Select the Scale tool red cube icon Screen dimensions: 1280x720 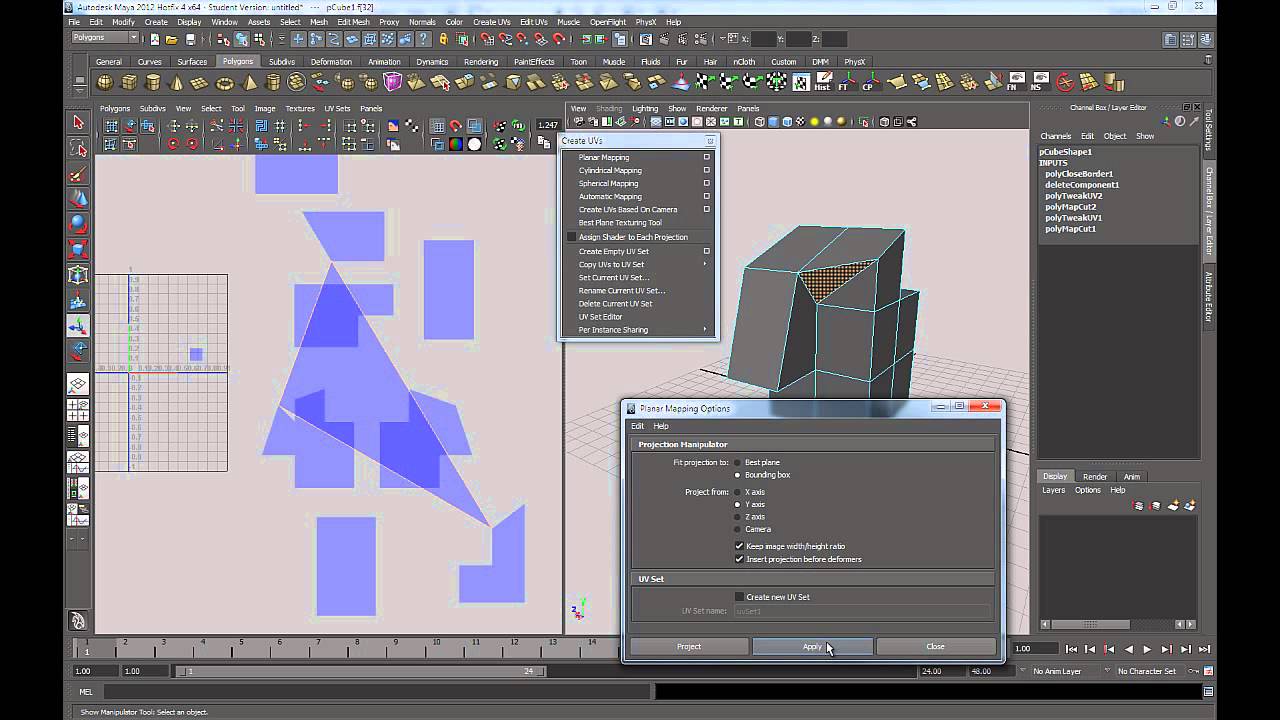pyautogui.click(x=78, y=249)
